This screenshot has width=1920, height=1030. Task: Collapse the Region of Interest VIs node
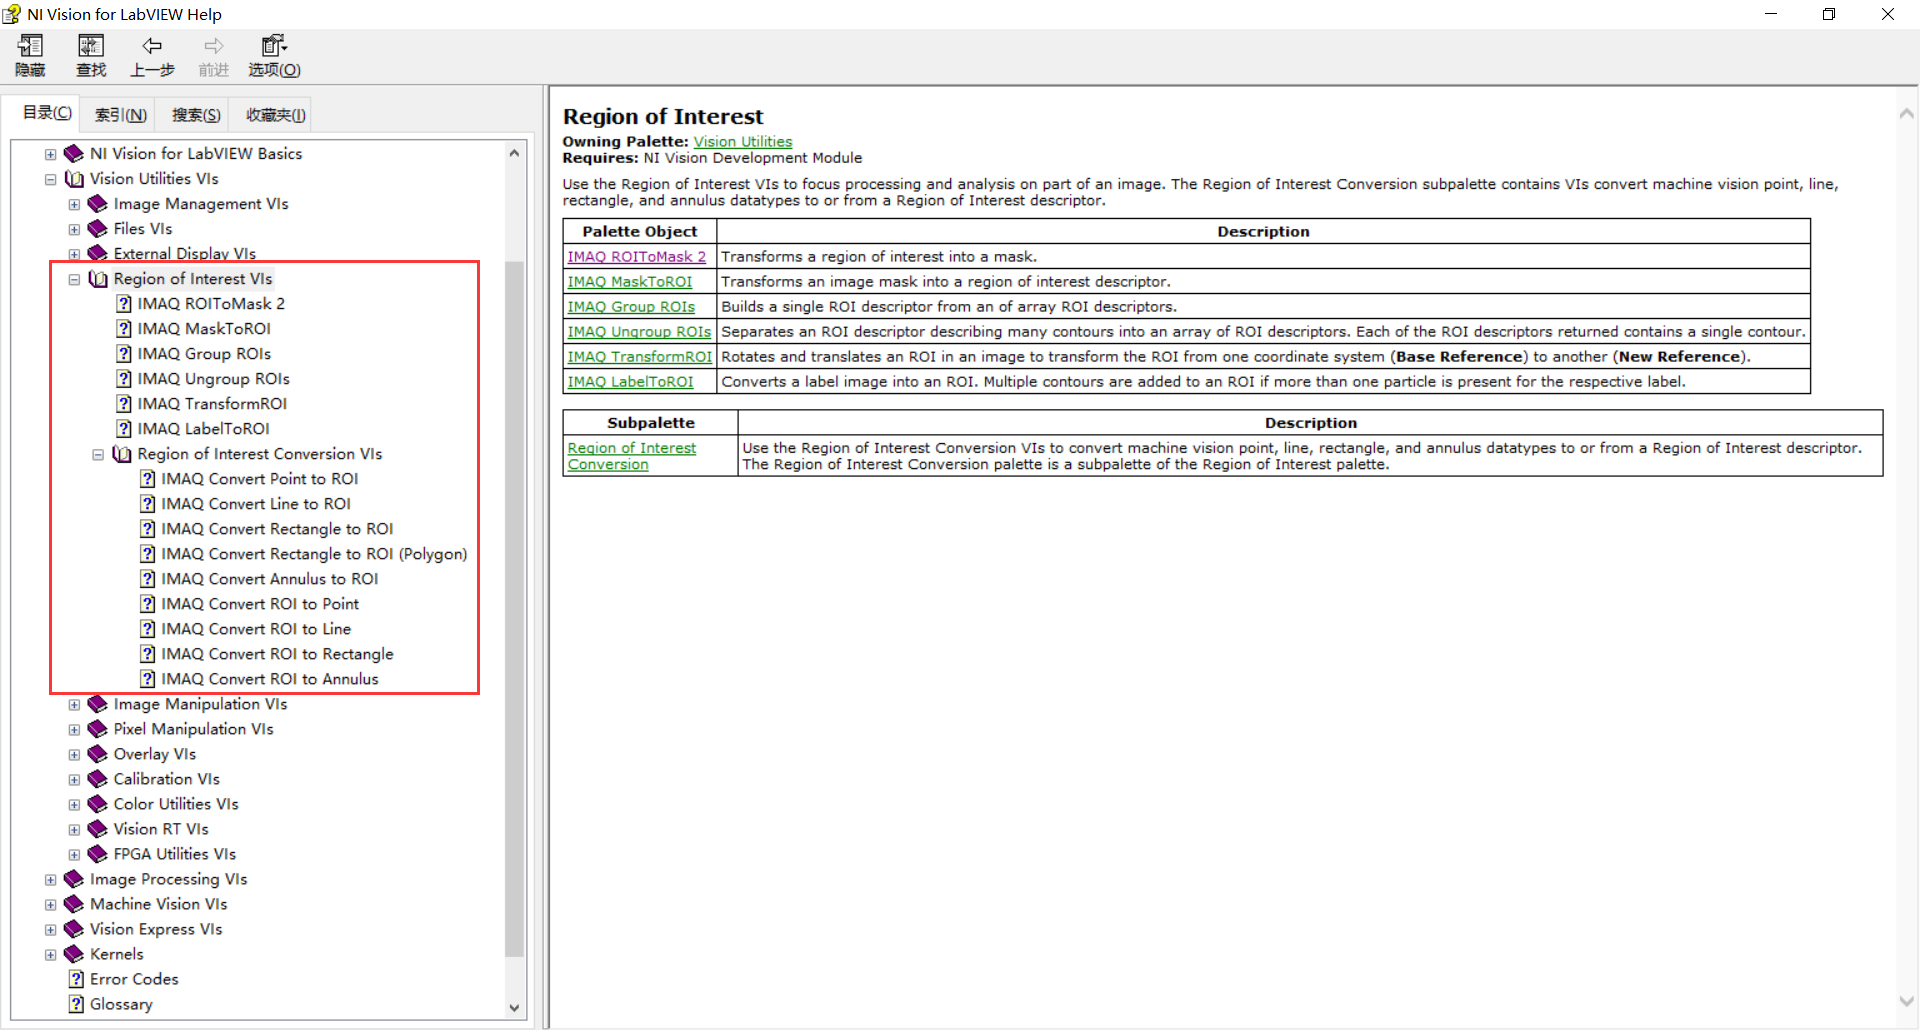[x=74, y=279]
